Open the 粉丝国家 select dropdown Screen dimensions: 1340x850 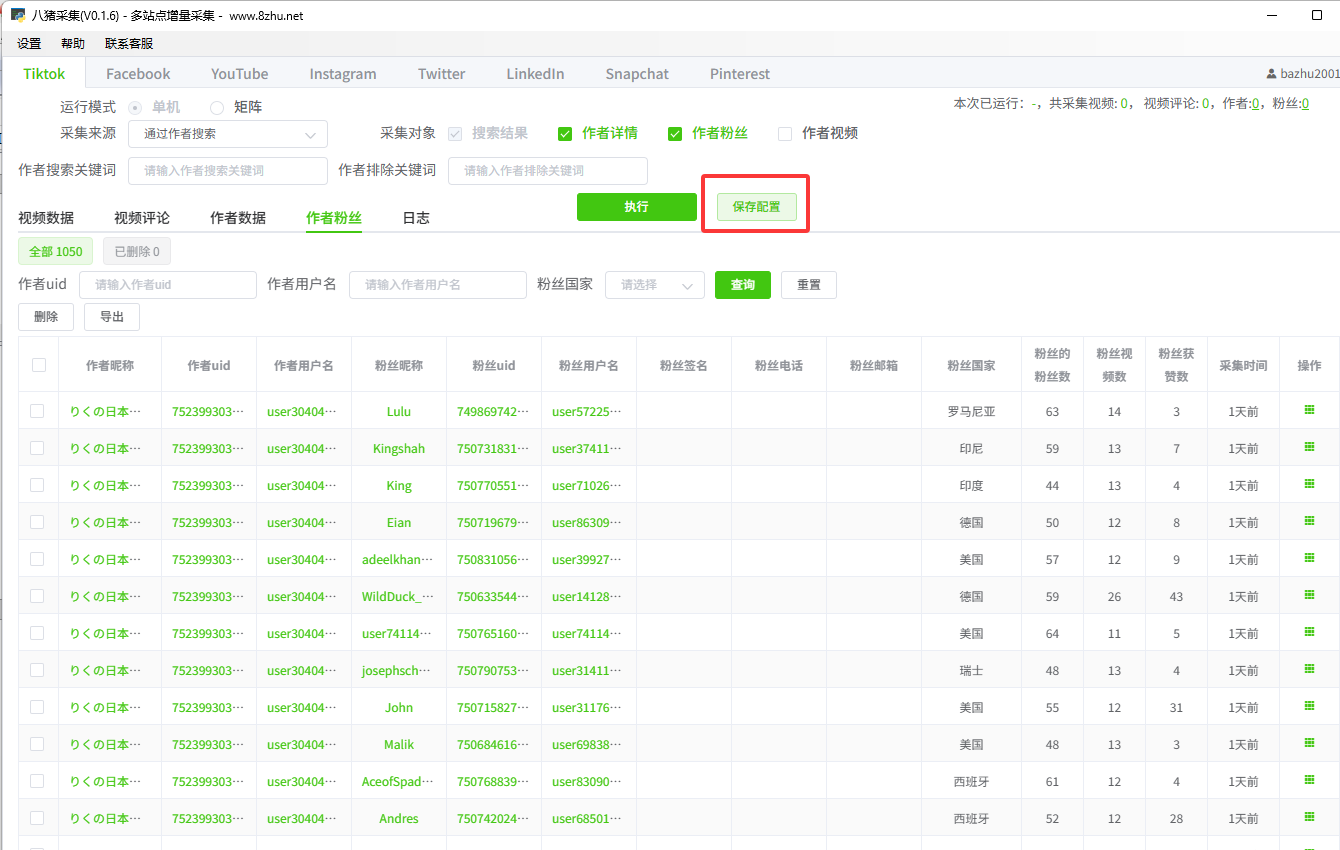tap(655, 285)
